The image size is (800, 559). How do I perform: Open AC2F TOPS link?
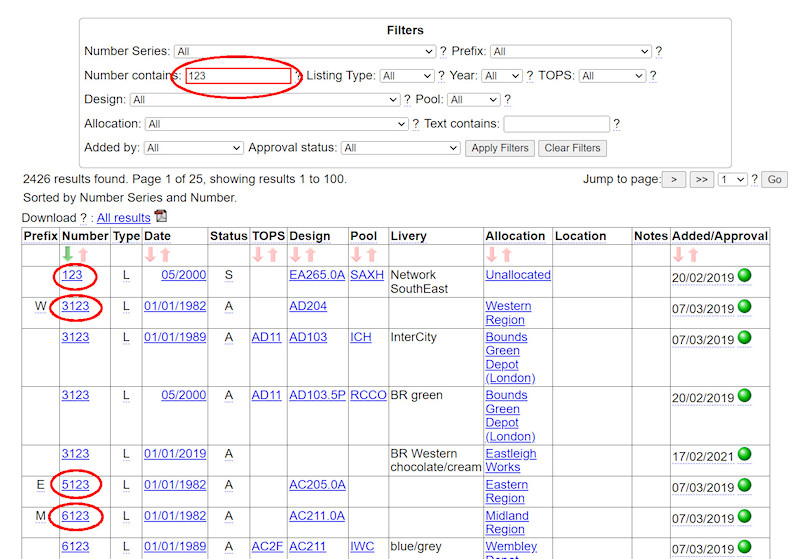267,546
